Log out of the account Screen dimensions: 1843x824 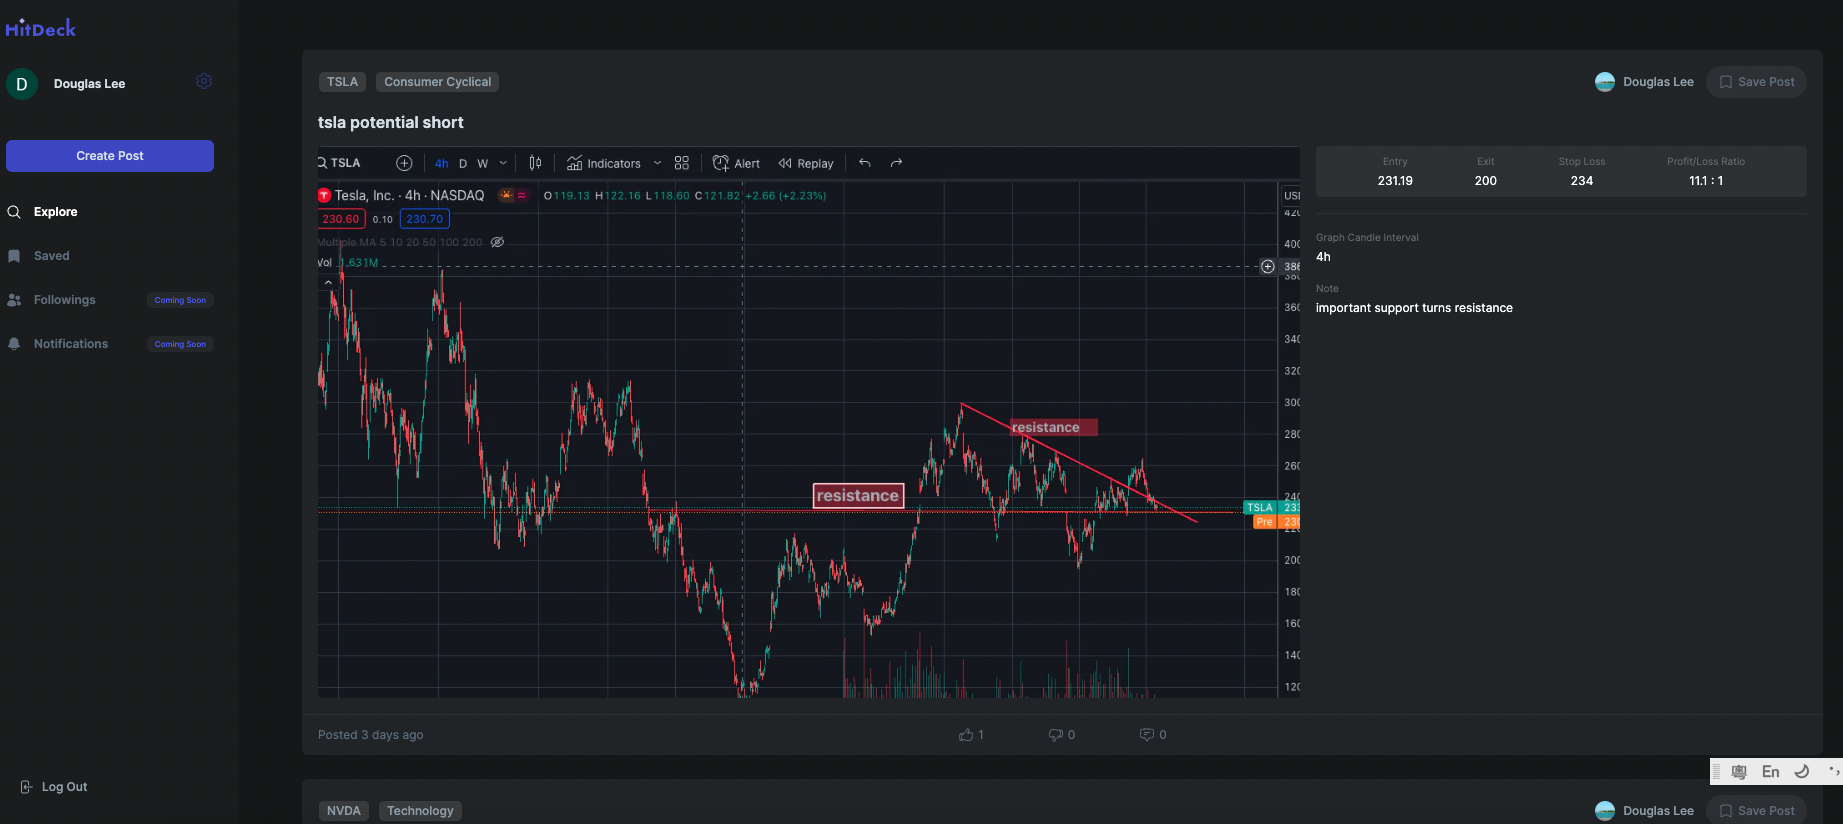click(54, 787)
